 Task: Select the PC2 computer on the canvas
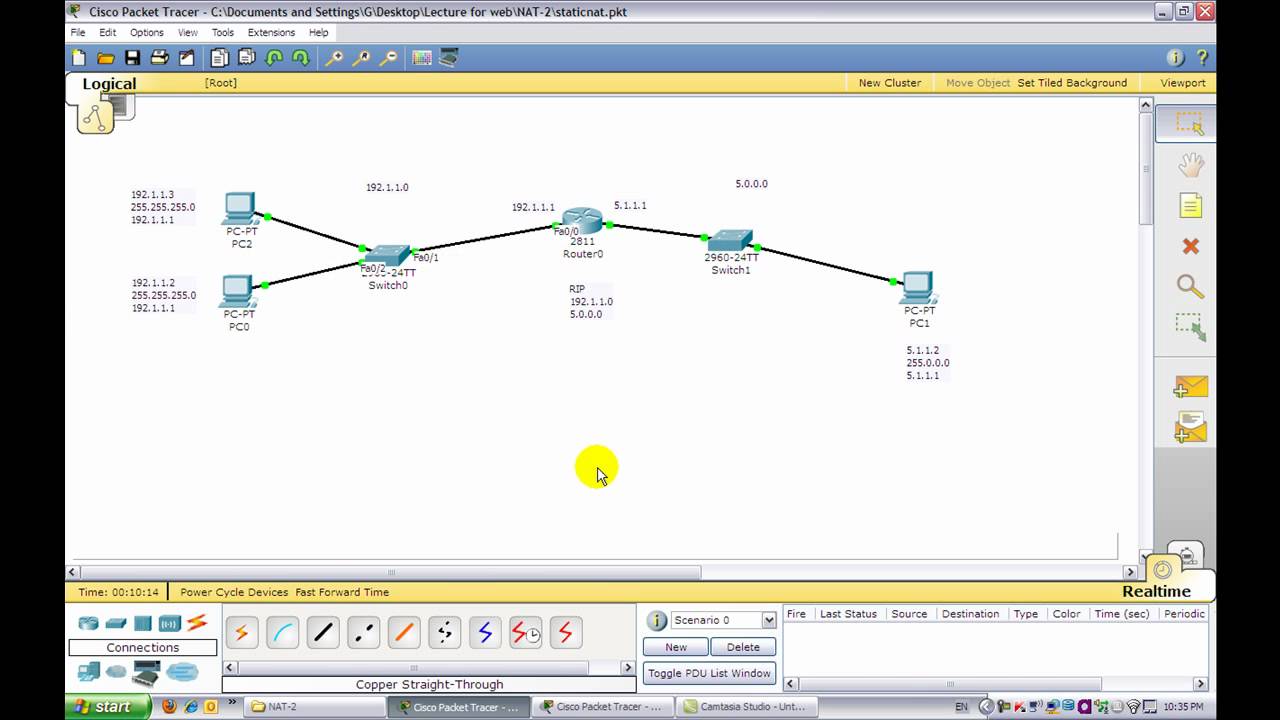coord(240,209)
